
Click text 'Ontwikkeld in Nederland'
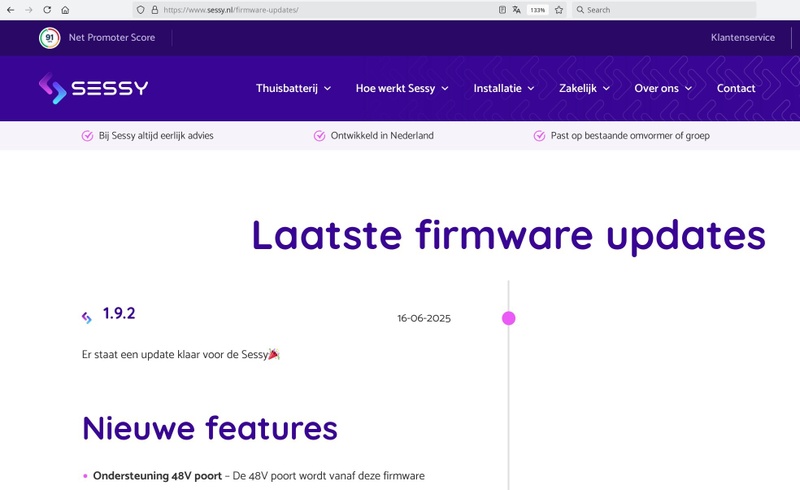[382, 136]
